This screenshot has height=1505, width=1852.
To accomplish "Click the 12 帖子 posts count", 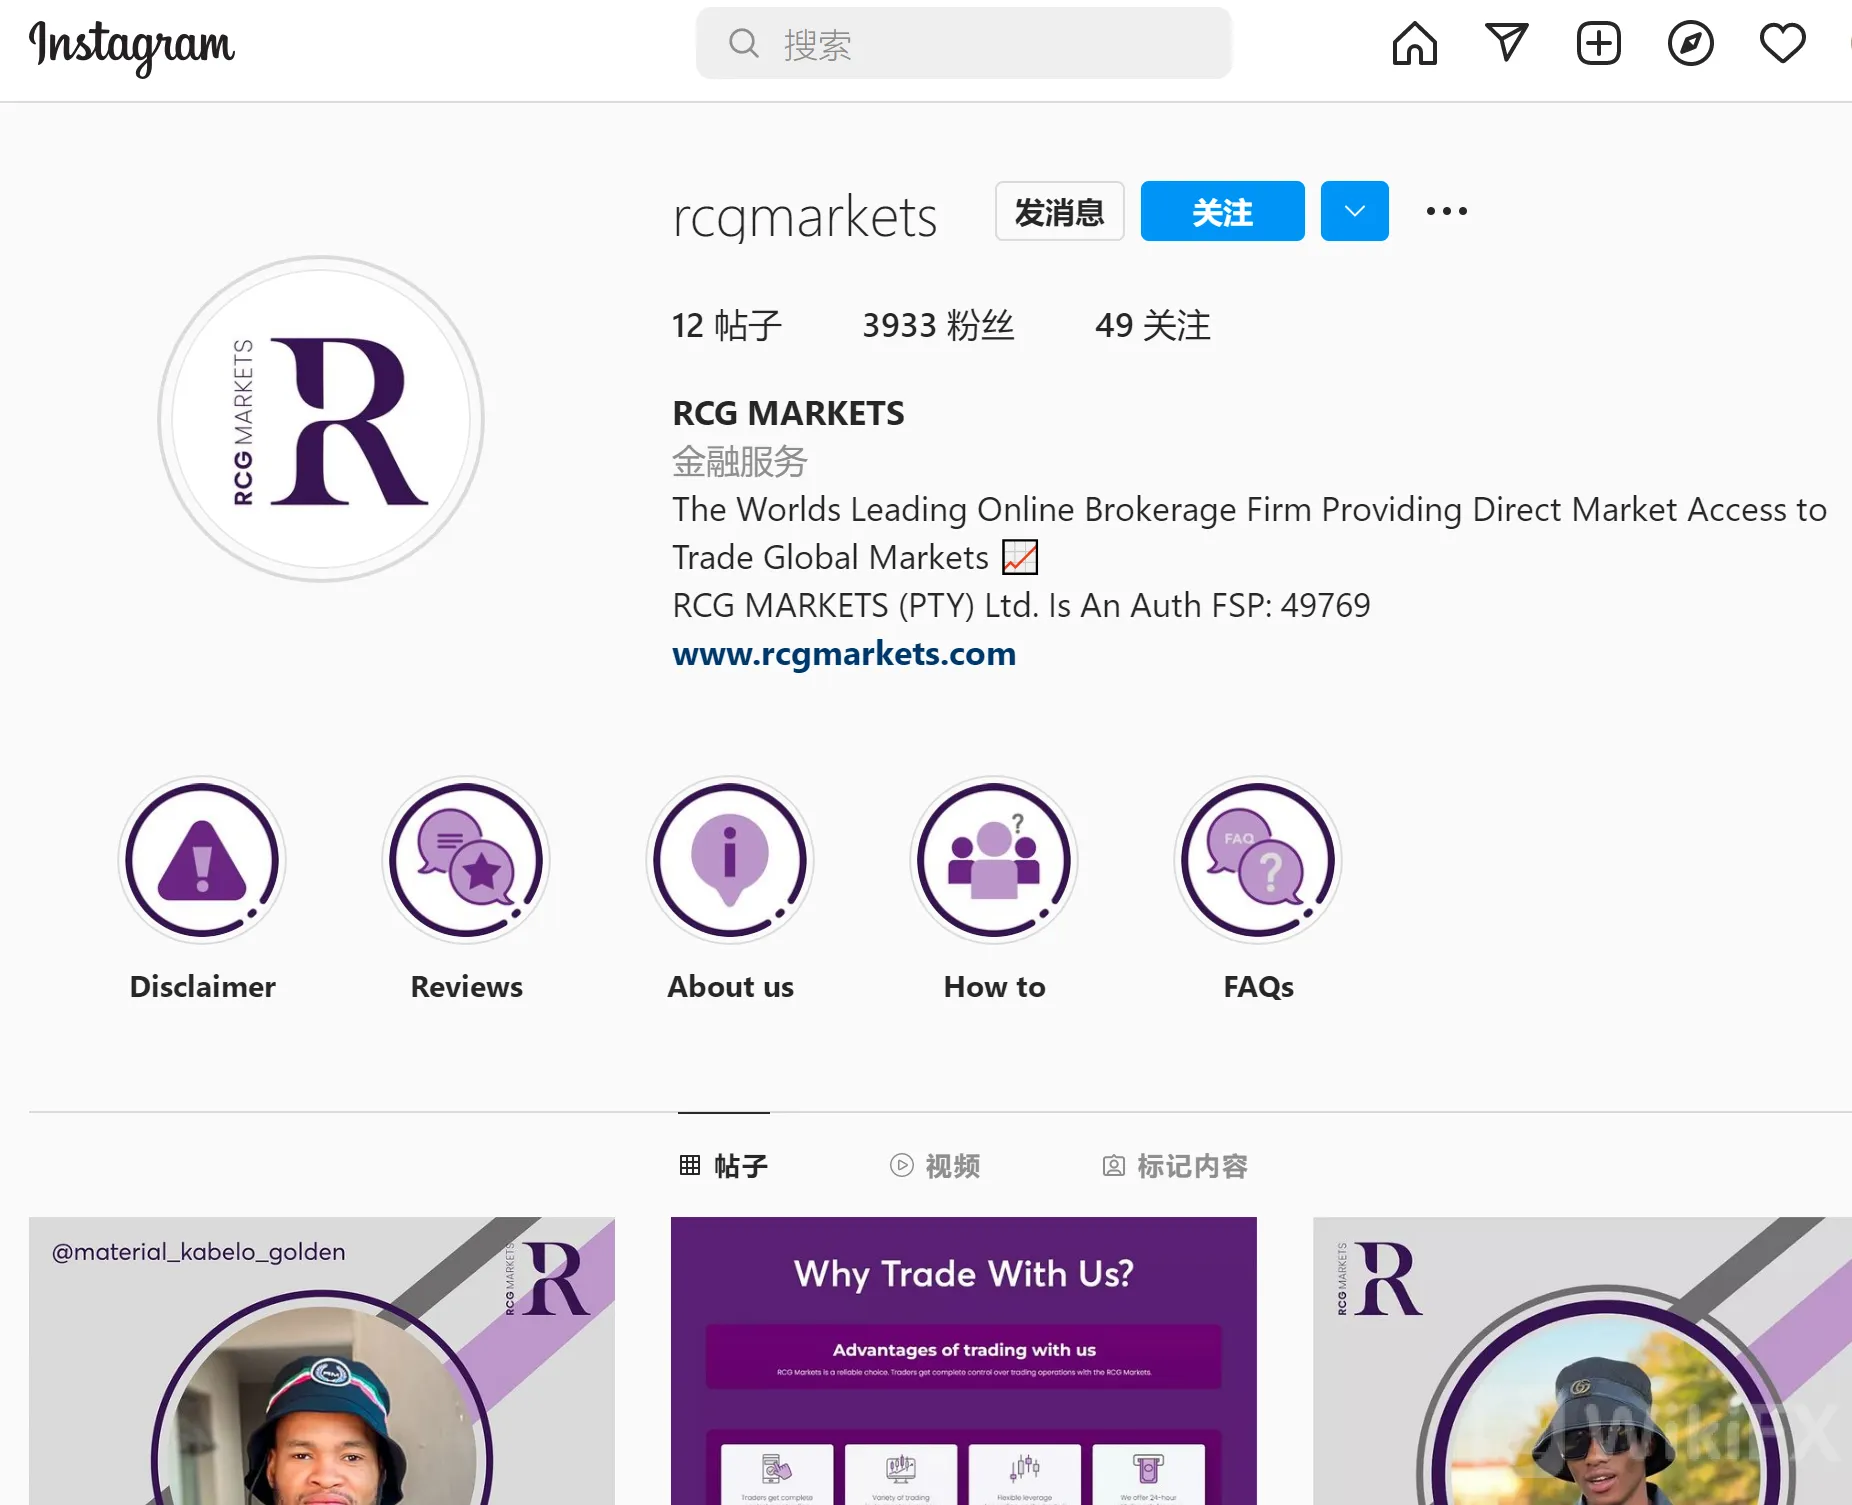I will tap(727, 326).
